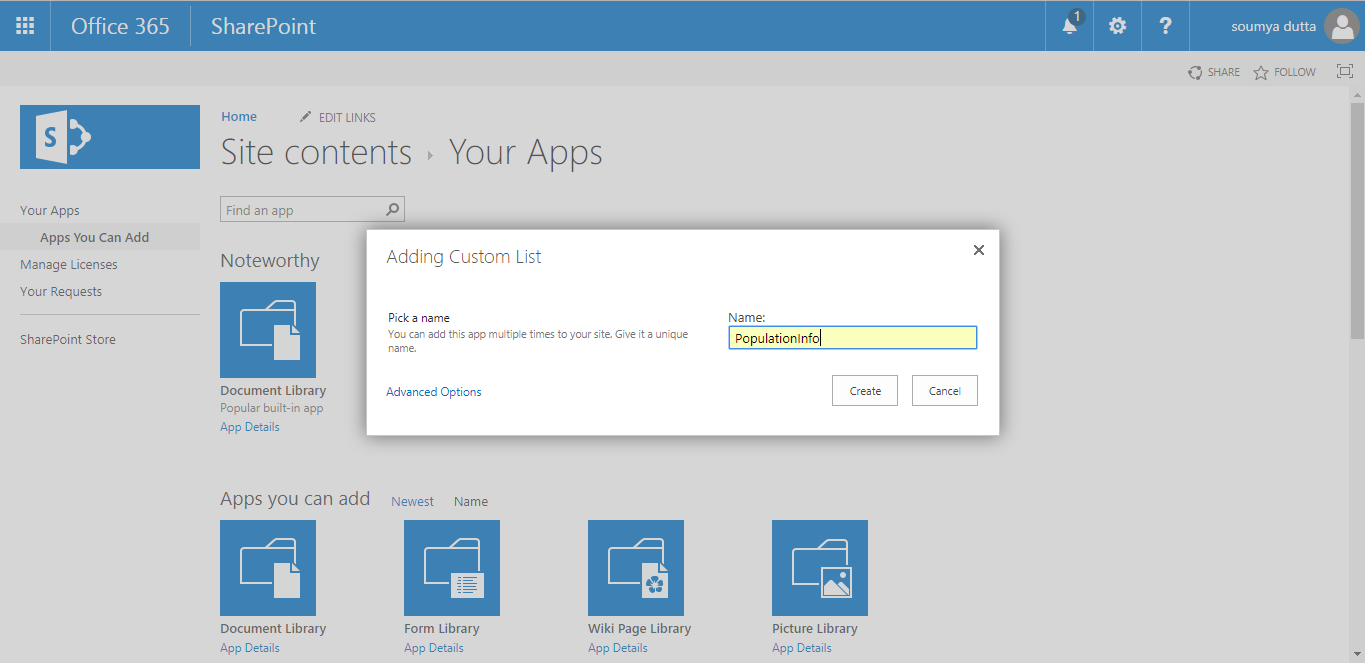
Task: Open the Settings gear menu
Action: click(1116, 25)
